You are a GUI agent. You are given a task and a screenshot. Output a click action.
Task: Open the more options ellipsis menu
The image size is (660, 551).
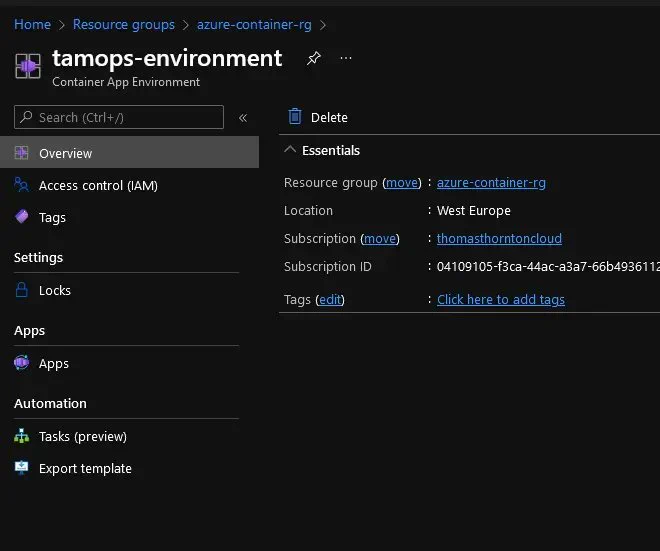[x=346, y=58]
